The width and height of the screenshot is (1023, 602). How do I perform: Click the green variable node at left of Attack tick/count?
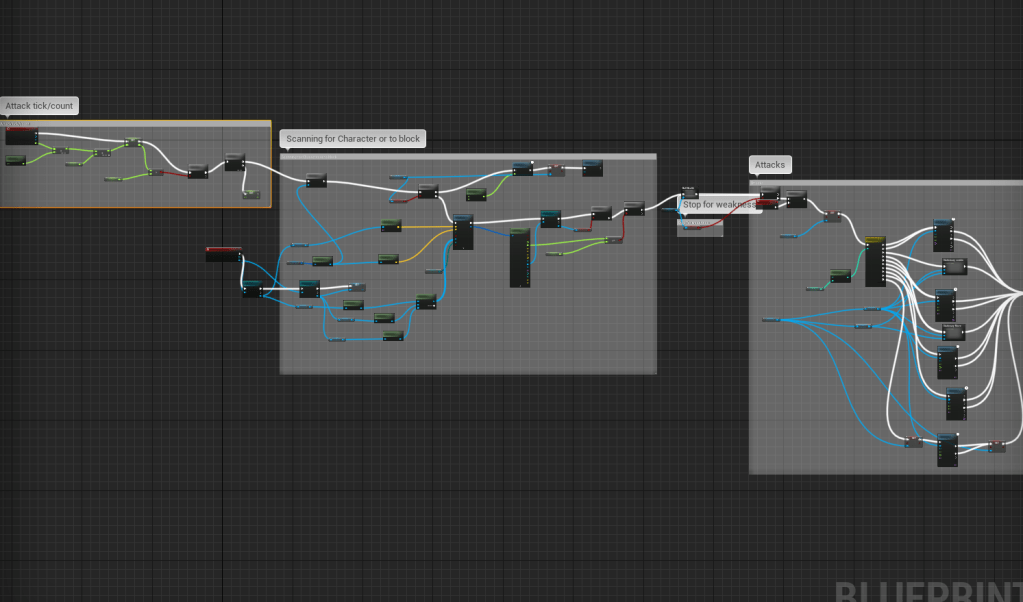tap(15, 160)
